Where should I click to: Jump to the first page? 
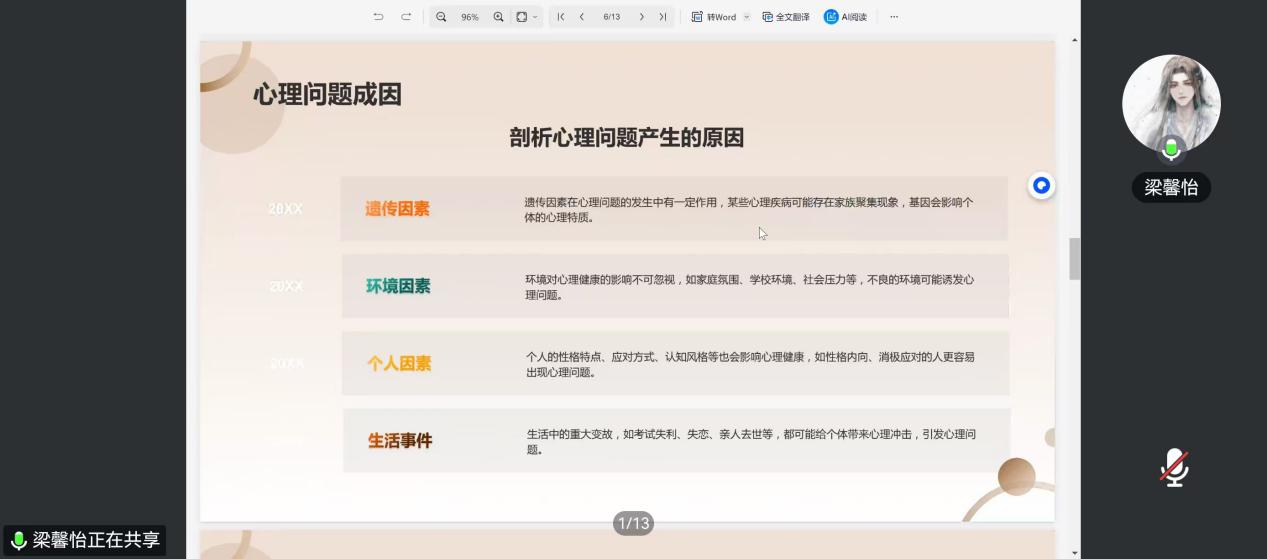[561, 17]
